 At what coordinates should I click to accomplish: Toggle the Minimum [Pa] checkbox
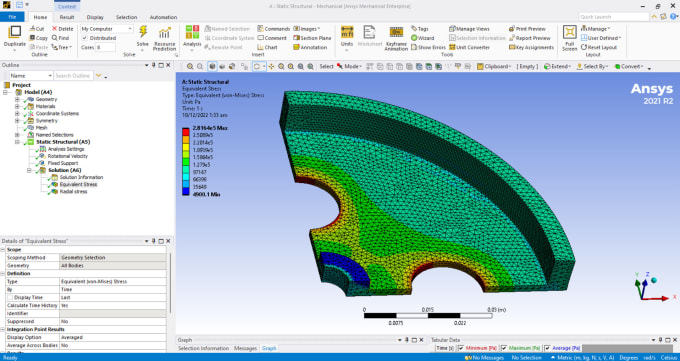[x=461, y=348]
